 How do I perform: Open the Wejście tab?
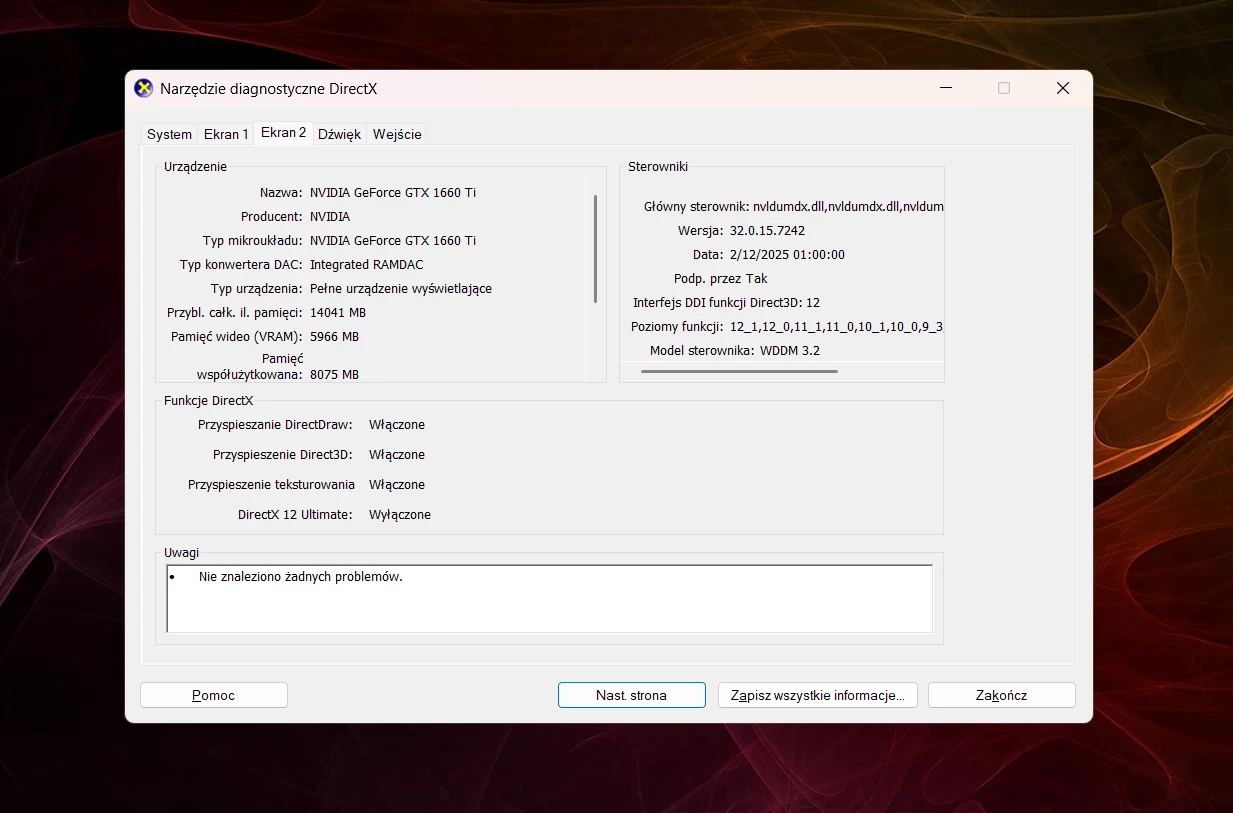pyautogui.click(x=397, y=134)
